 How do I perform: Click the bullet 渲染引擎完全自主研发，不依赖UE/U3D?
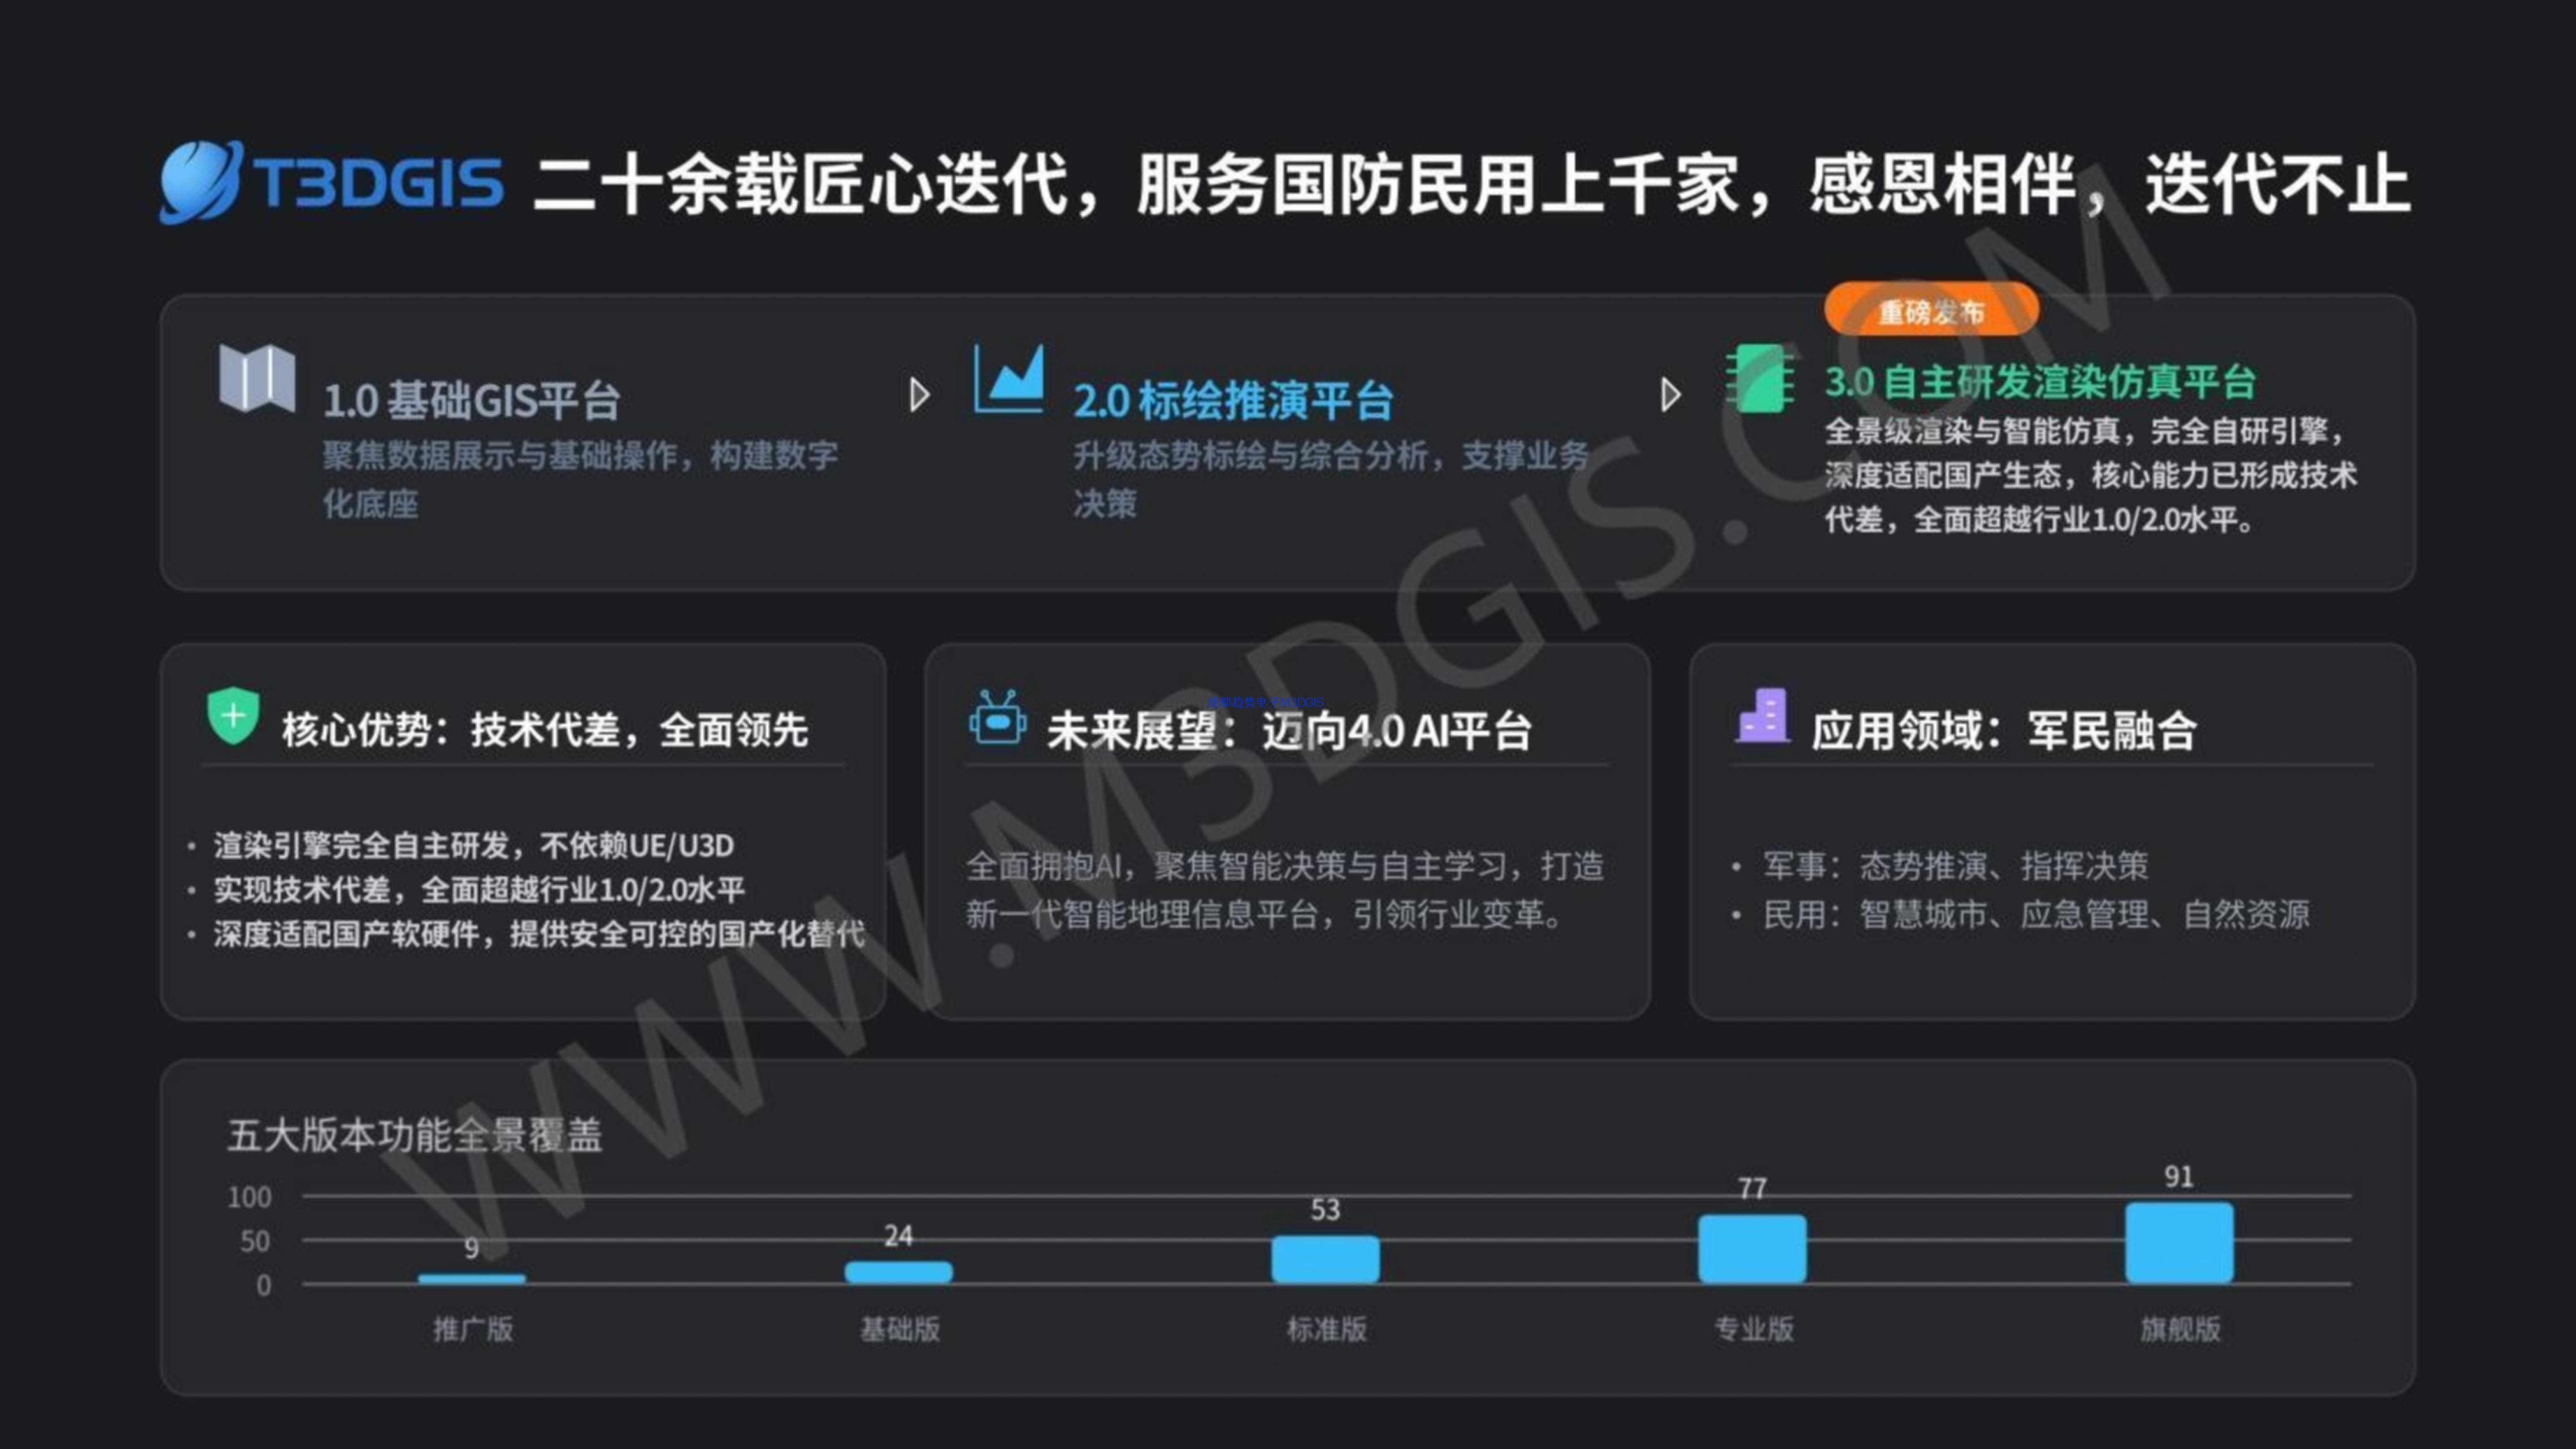click(473, 846)
